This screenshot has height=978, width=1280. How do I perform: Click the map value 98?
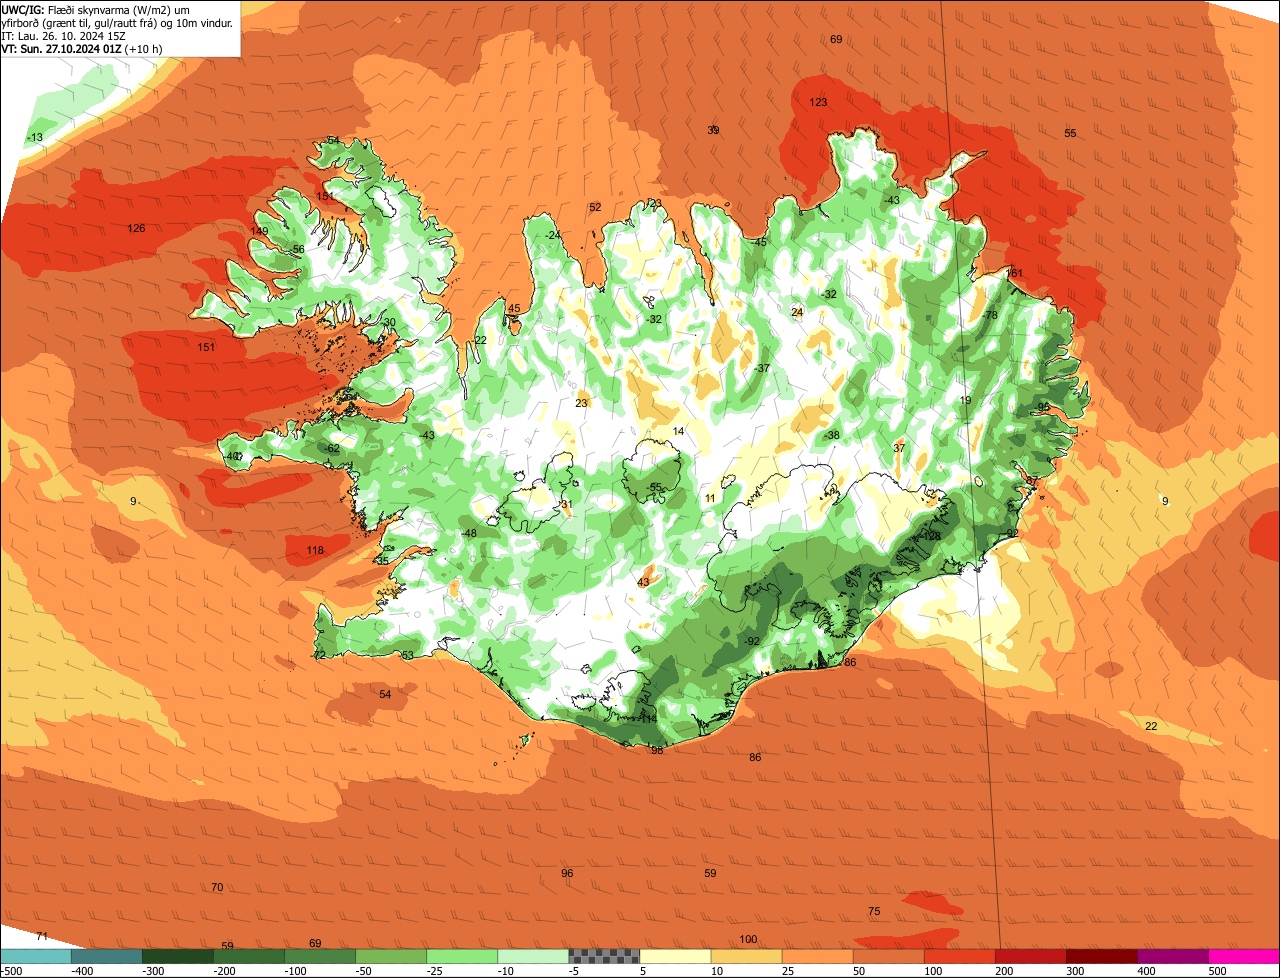[x=657, y=751]
